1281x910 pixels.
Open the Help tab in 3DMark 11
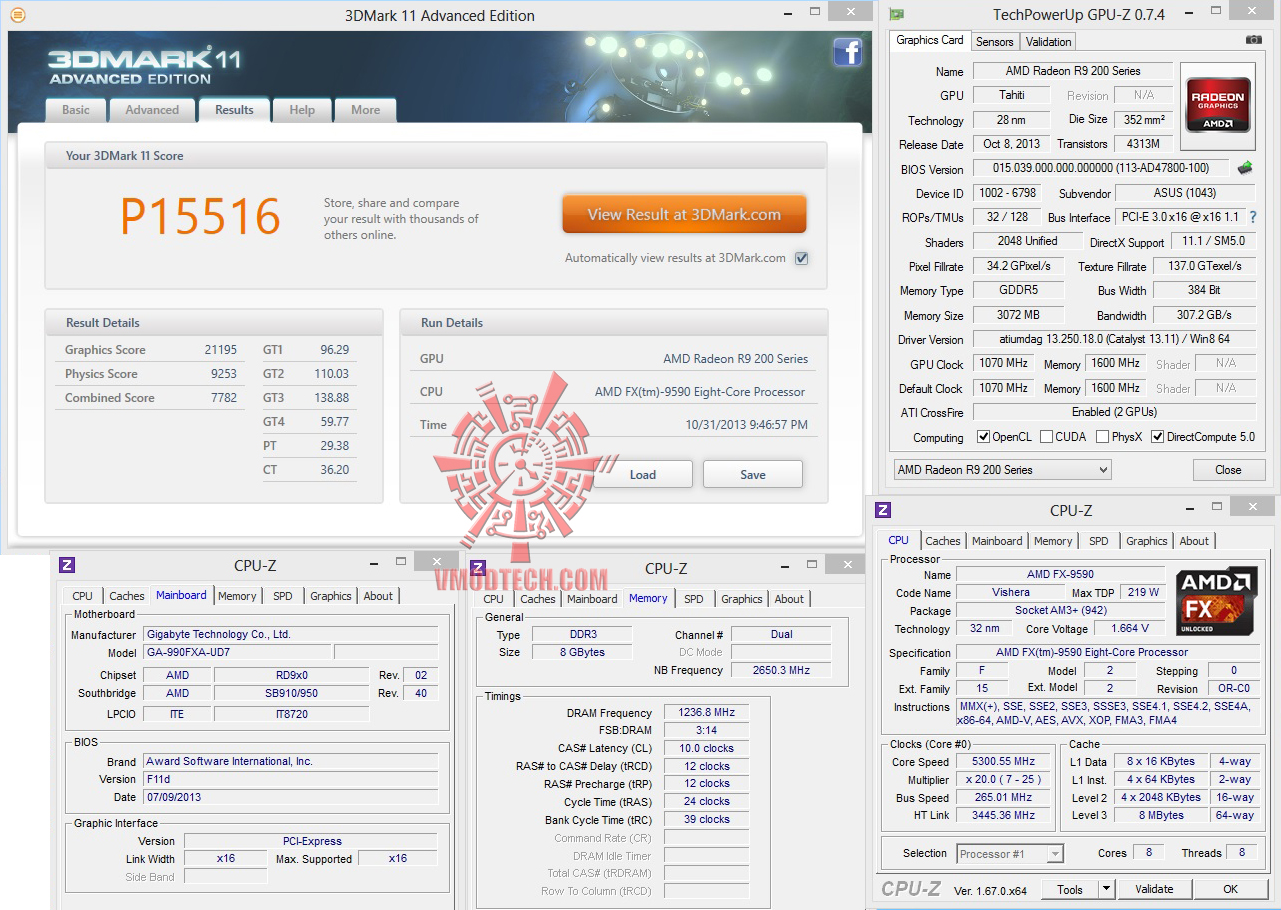[302, 110]
